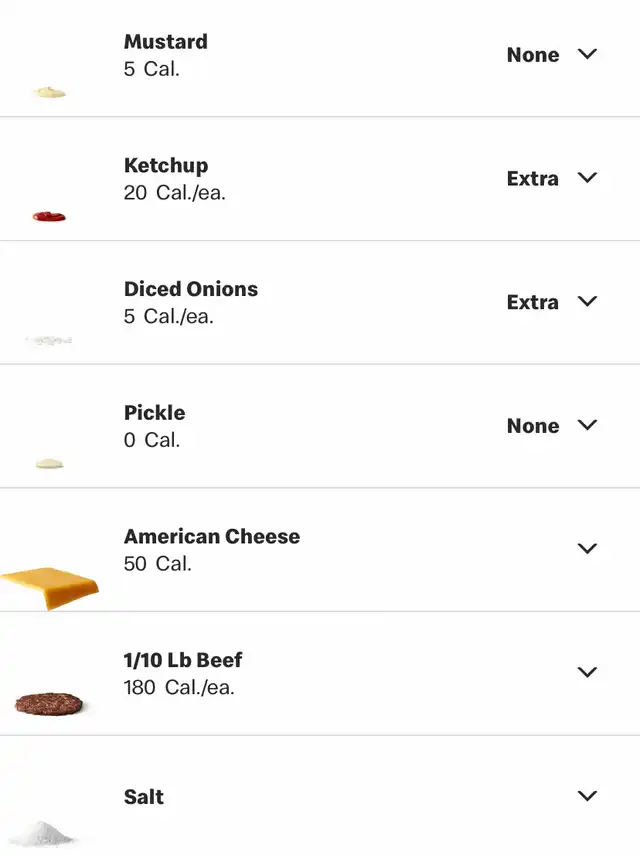Expand the Ketchup quantity chevron

click(x=587, y=178)
